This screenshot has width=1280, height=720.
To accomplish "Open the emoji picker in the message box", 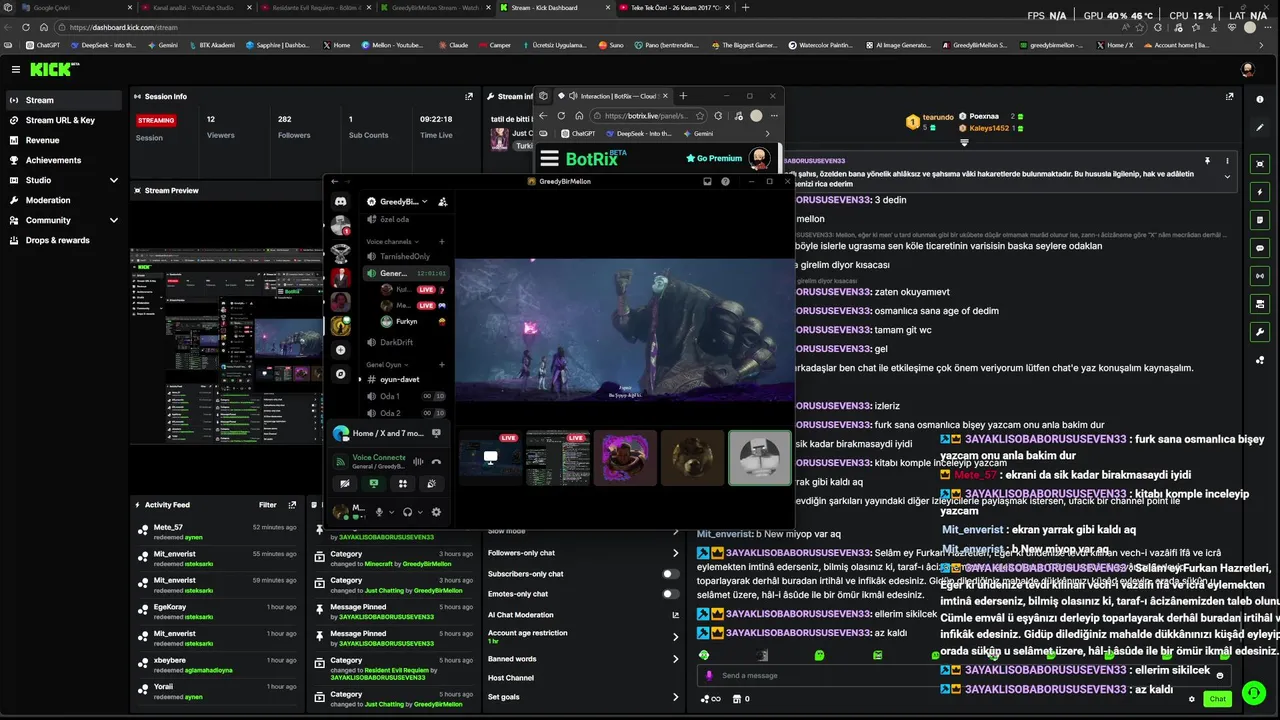I will (1219, 675).
